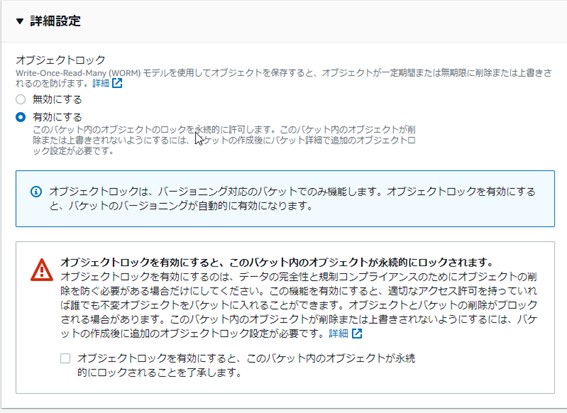The image size is (567, 413).
Task: Open the 詳細 link under オブジェクトロック description
Action: 101,83
